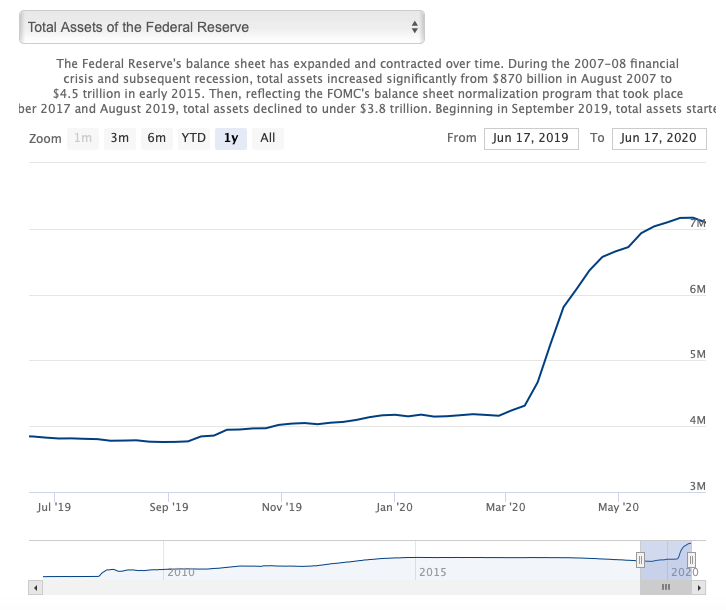Click the navigator scrollbar thumb
Viewport: 726px width, 610px height.
(666, 588)
